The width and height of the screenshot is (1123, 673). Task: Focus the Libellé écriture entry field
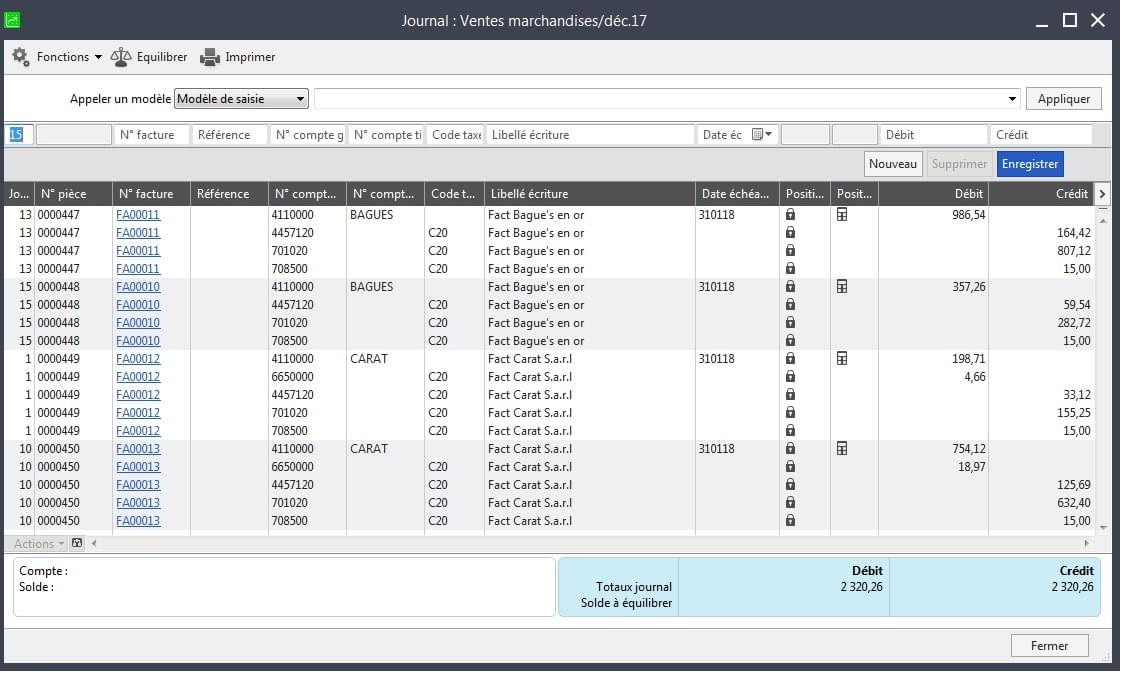tap(590, 135)
